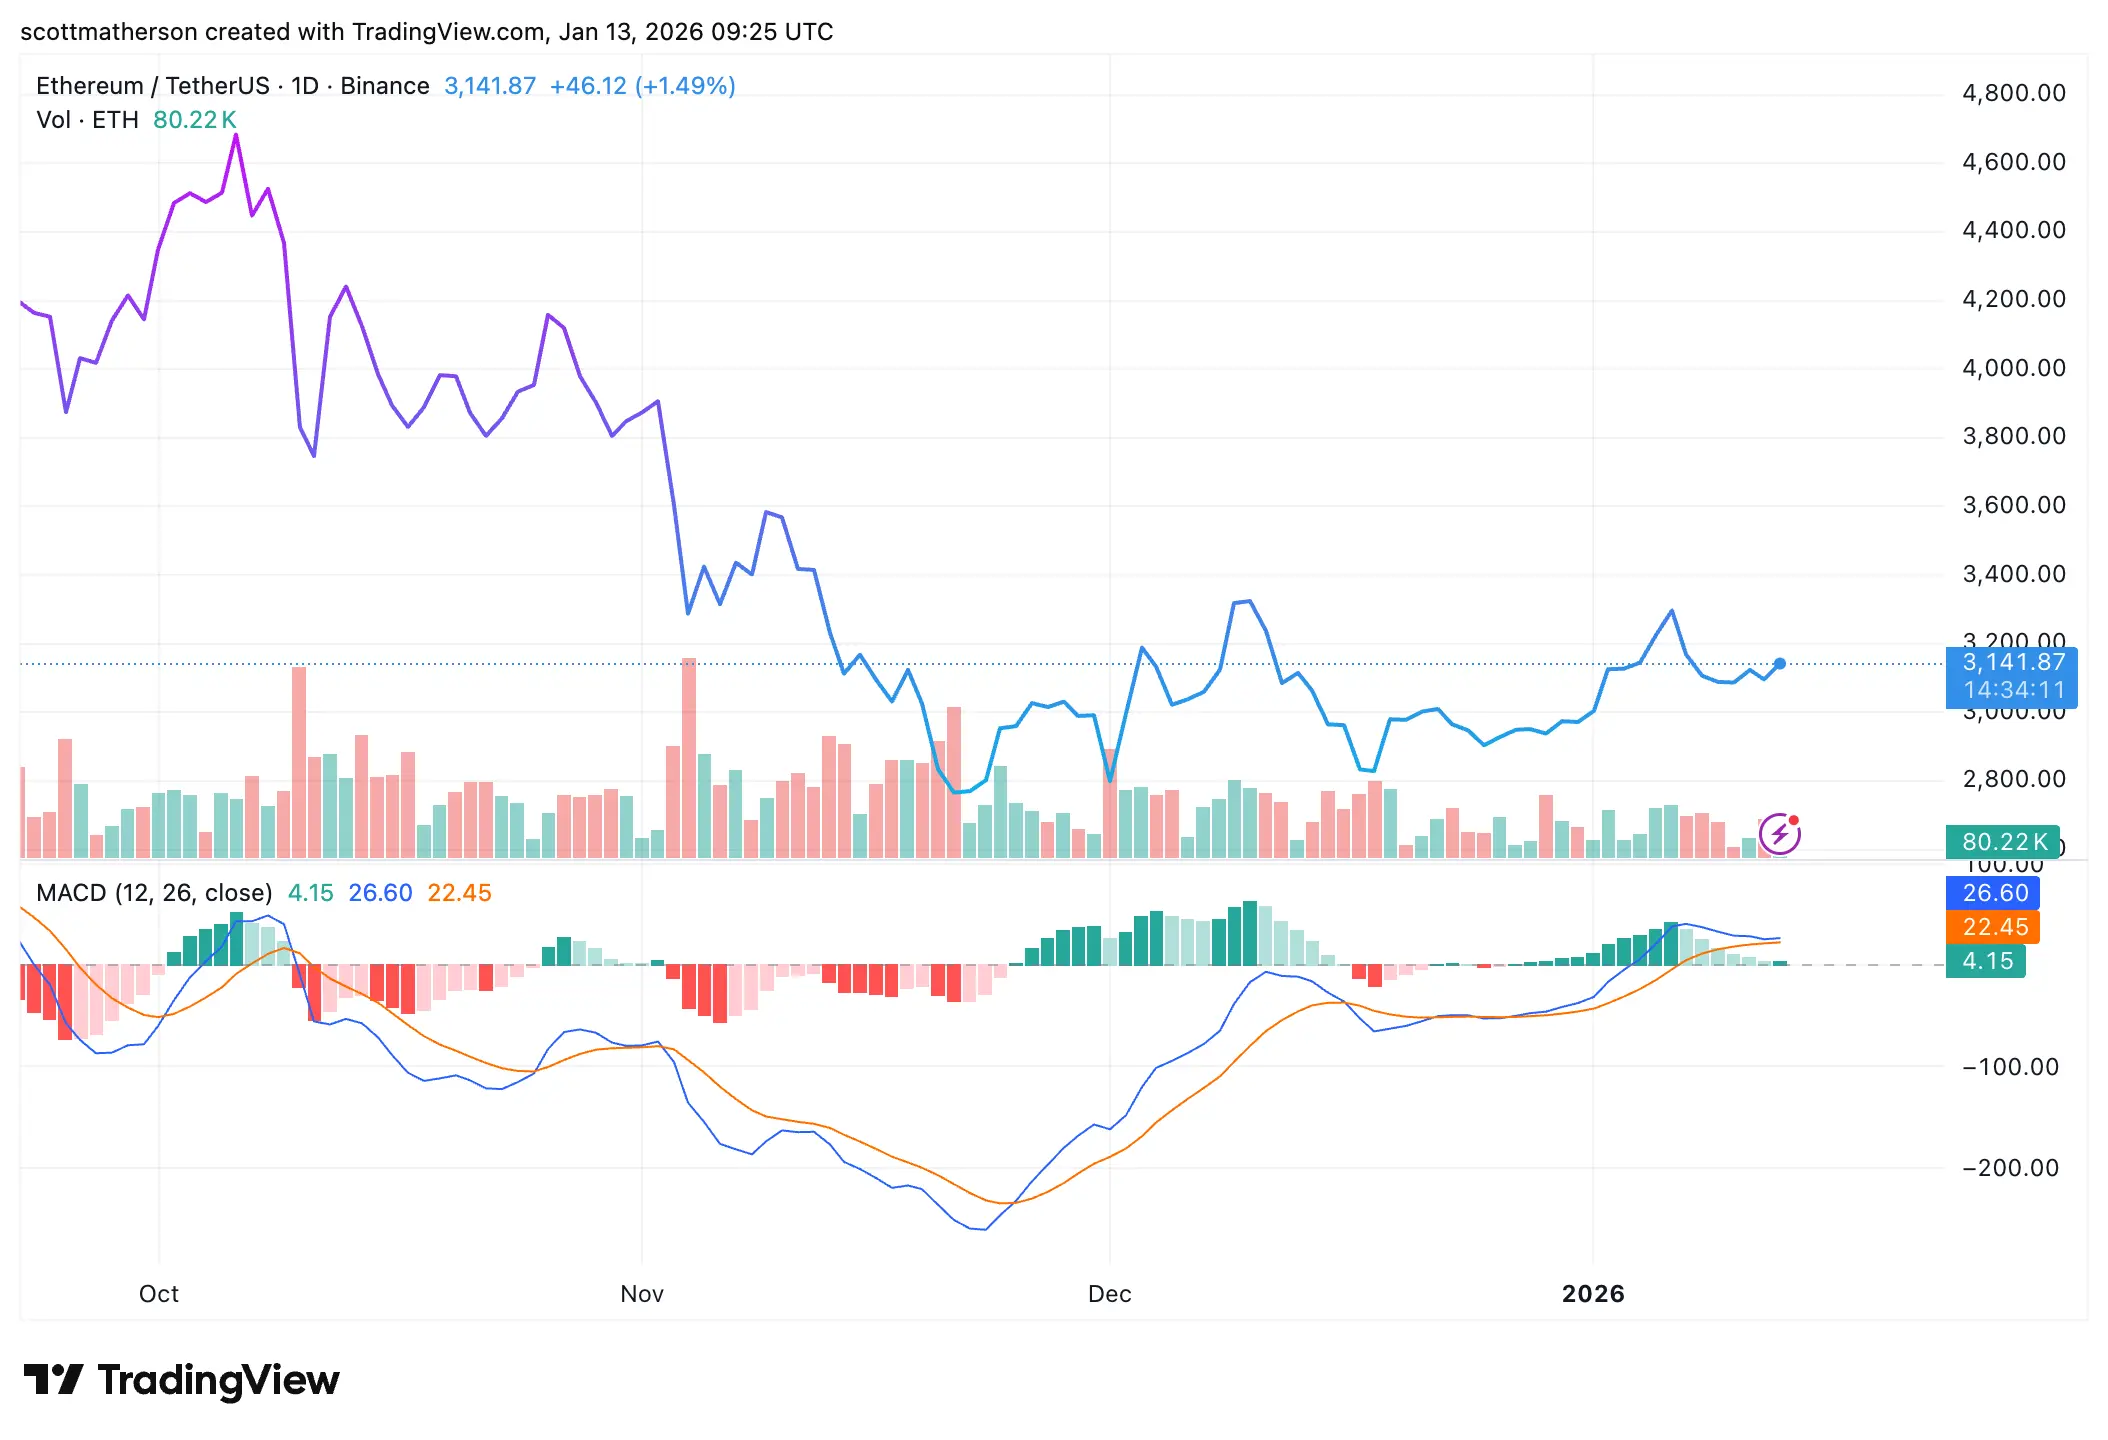Click the 2026 year label on the time axis

(x=1593, y=1294)
